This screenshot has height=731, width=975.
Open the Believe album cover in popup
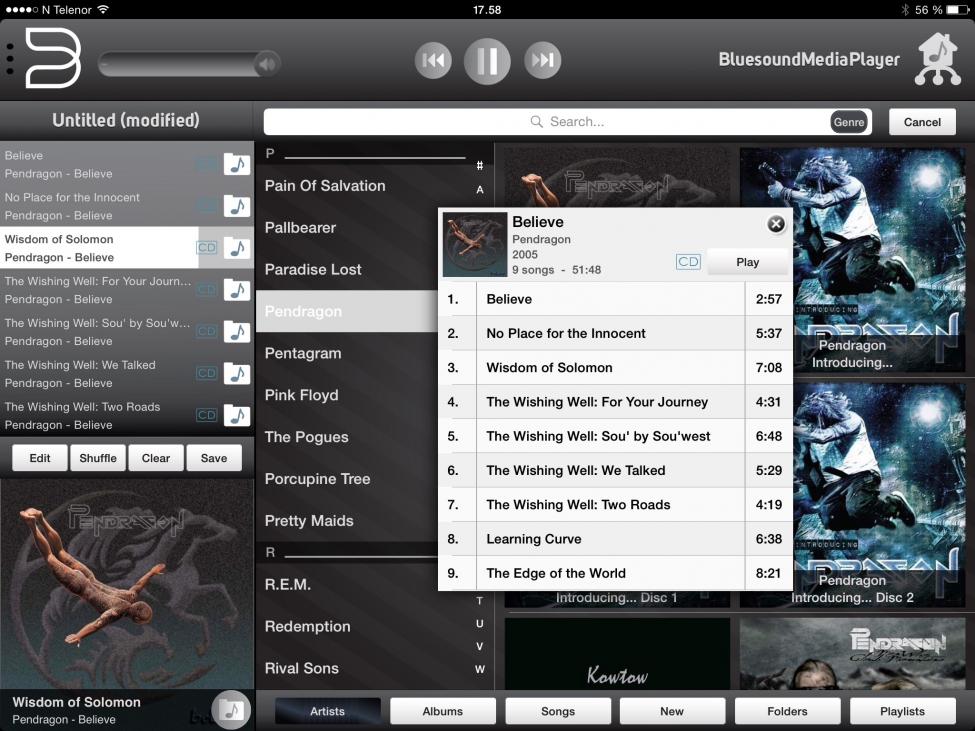(475, 244)
